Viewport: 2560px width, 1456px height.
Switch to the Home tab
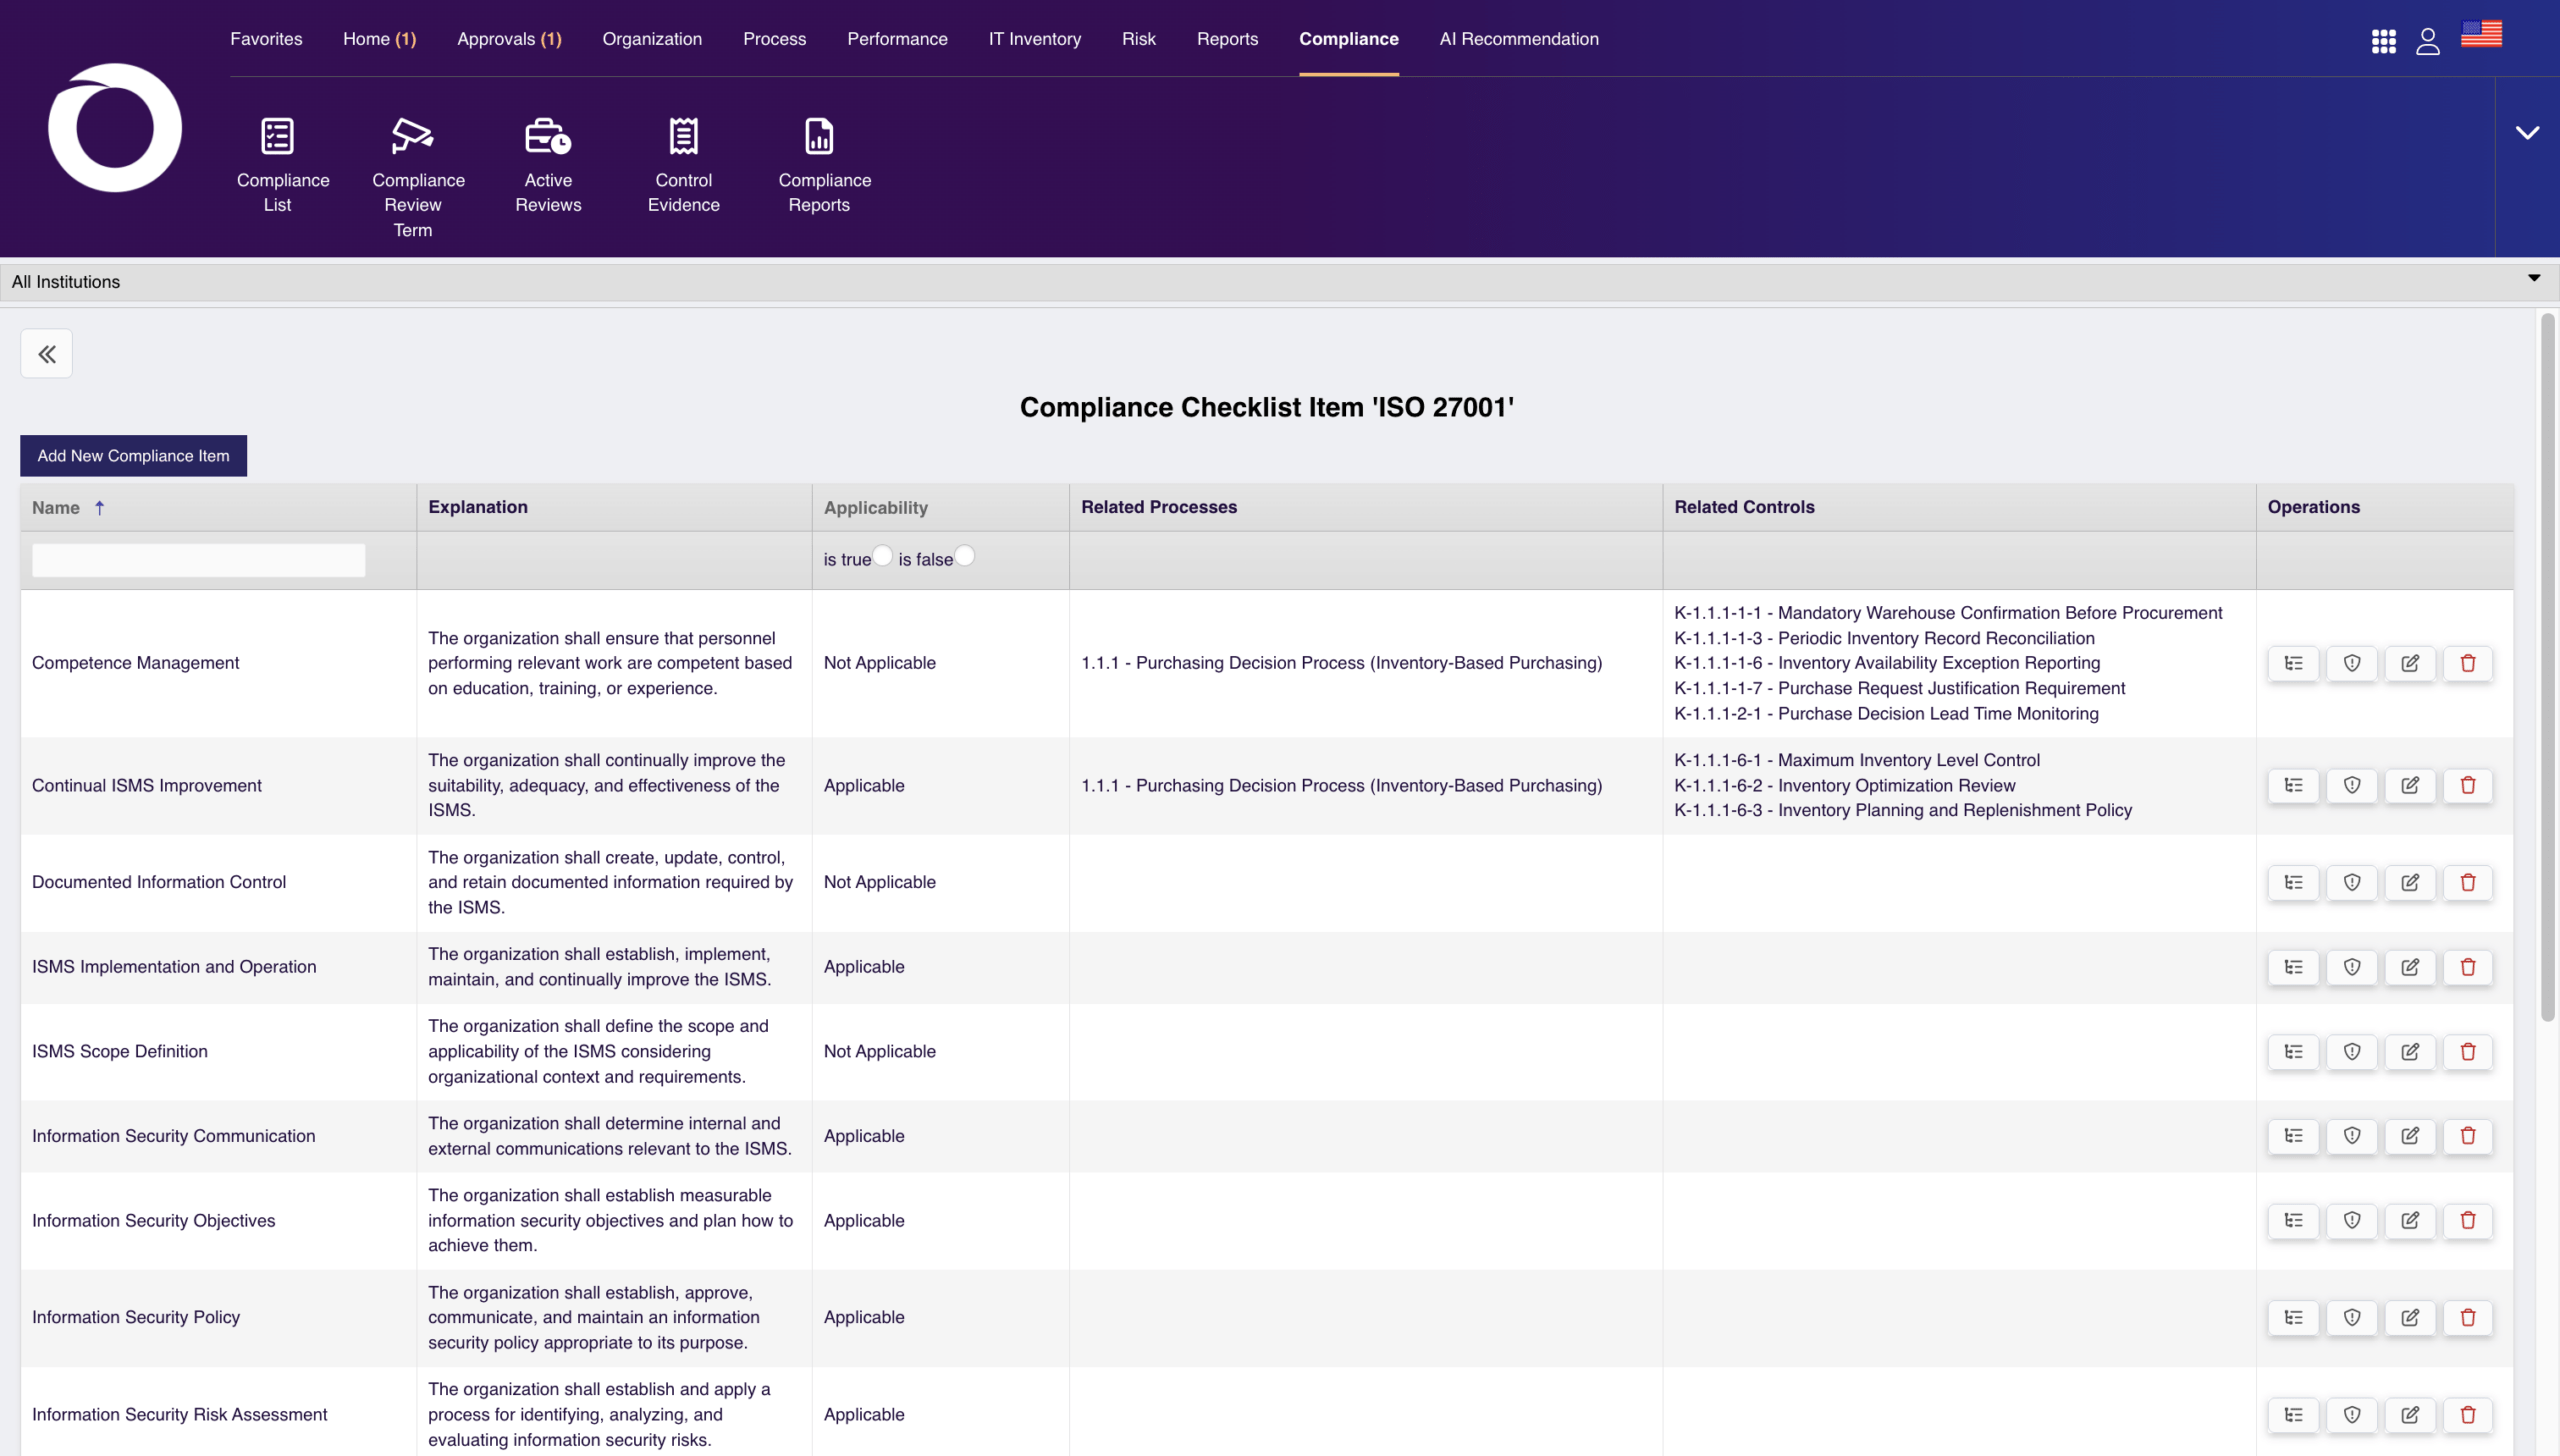point(379,39)
